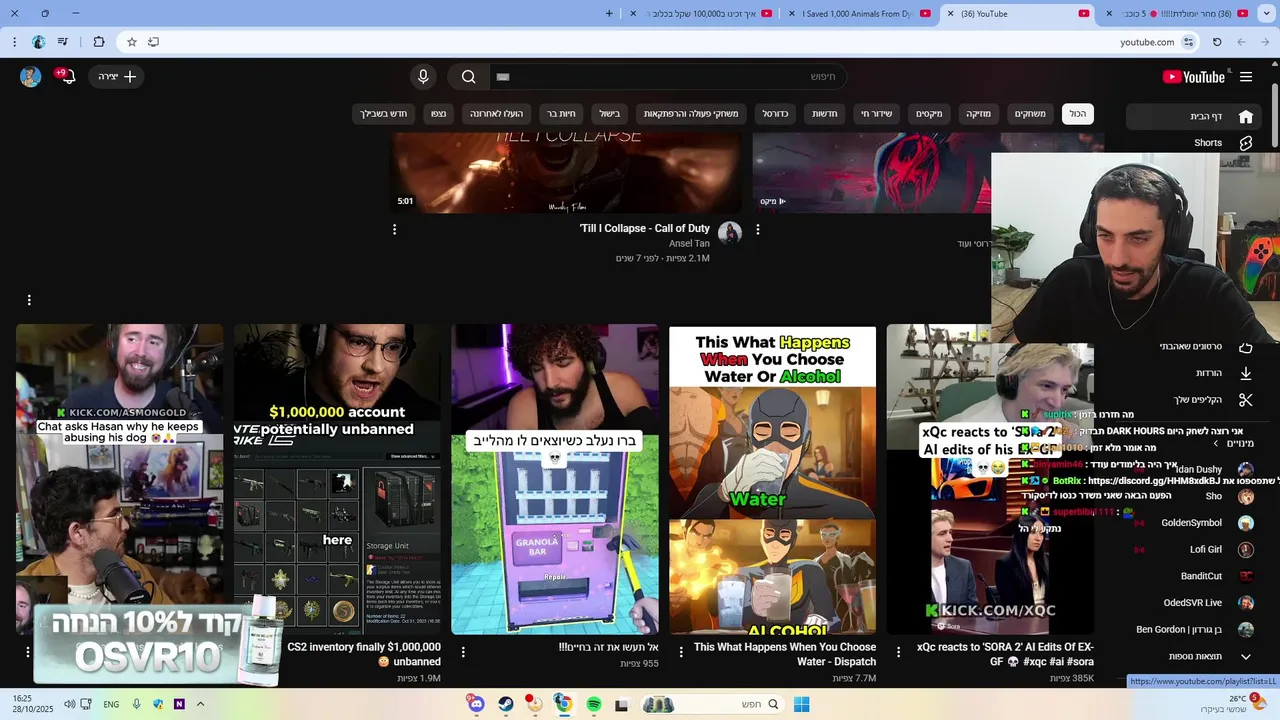
Task: Open the notifications bell
Action: tap(68, 77)
